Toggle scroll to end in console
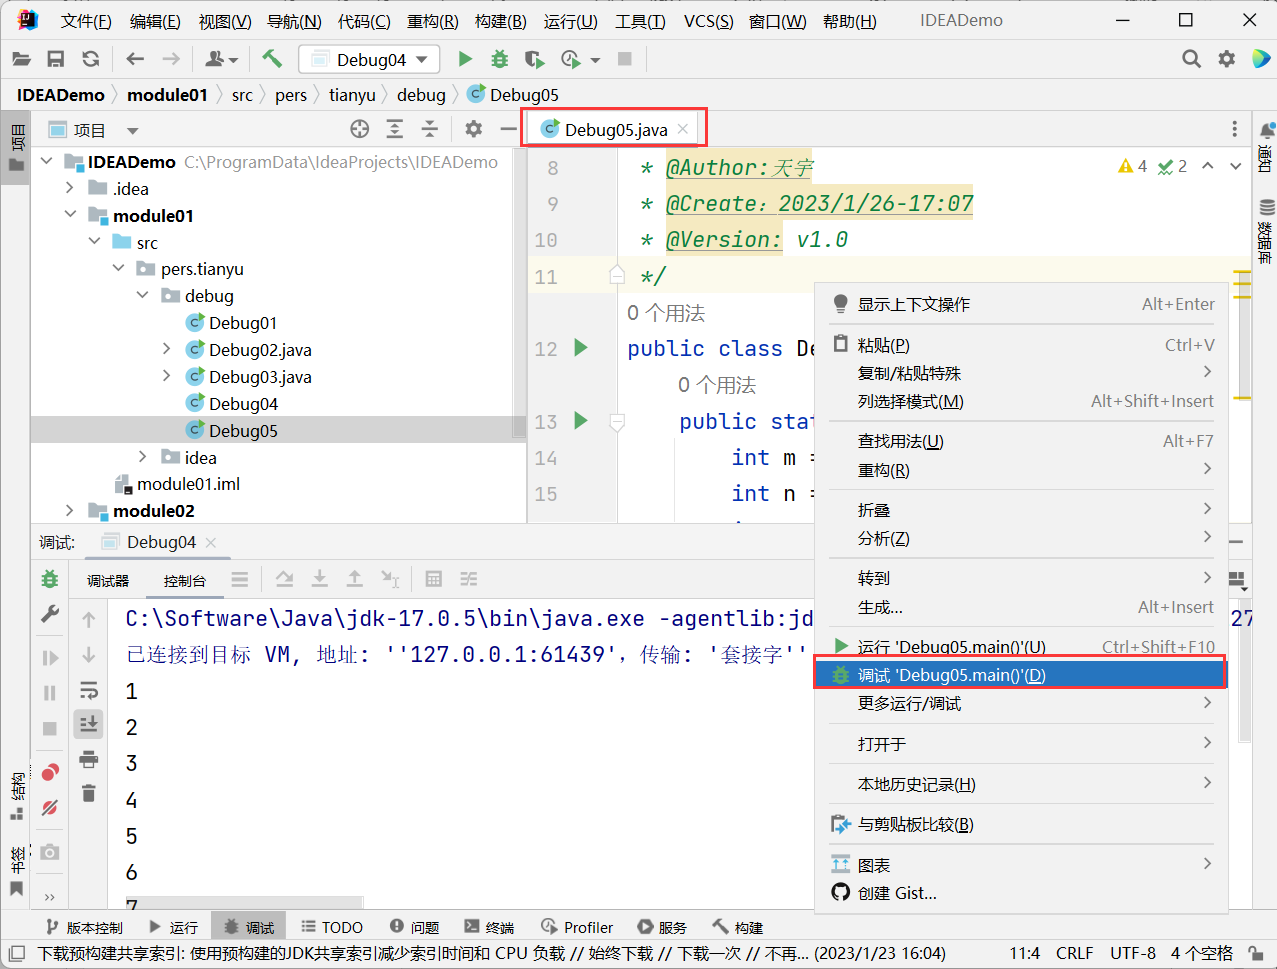This screenshot has width=1277, height=969. pos(89,724)
